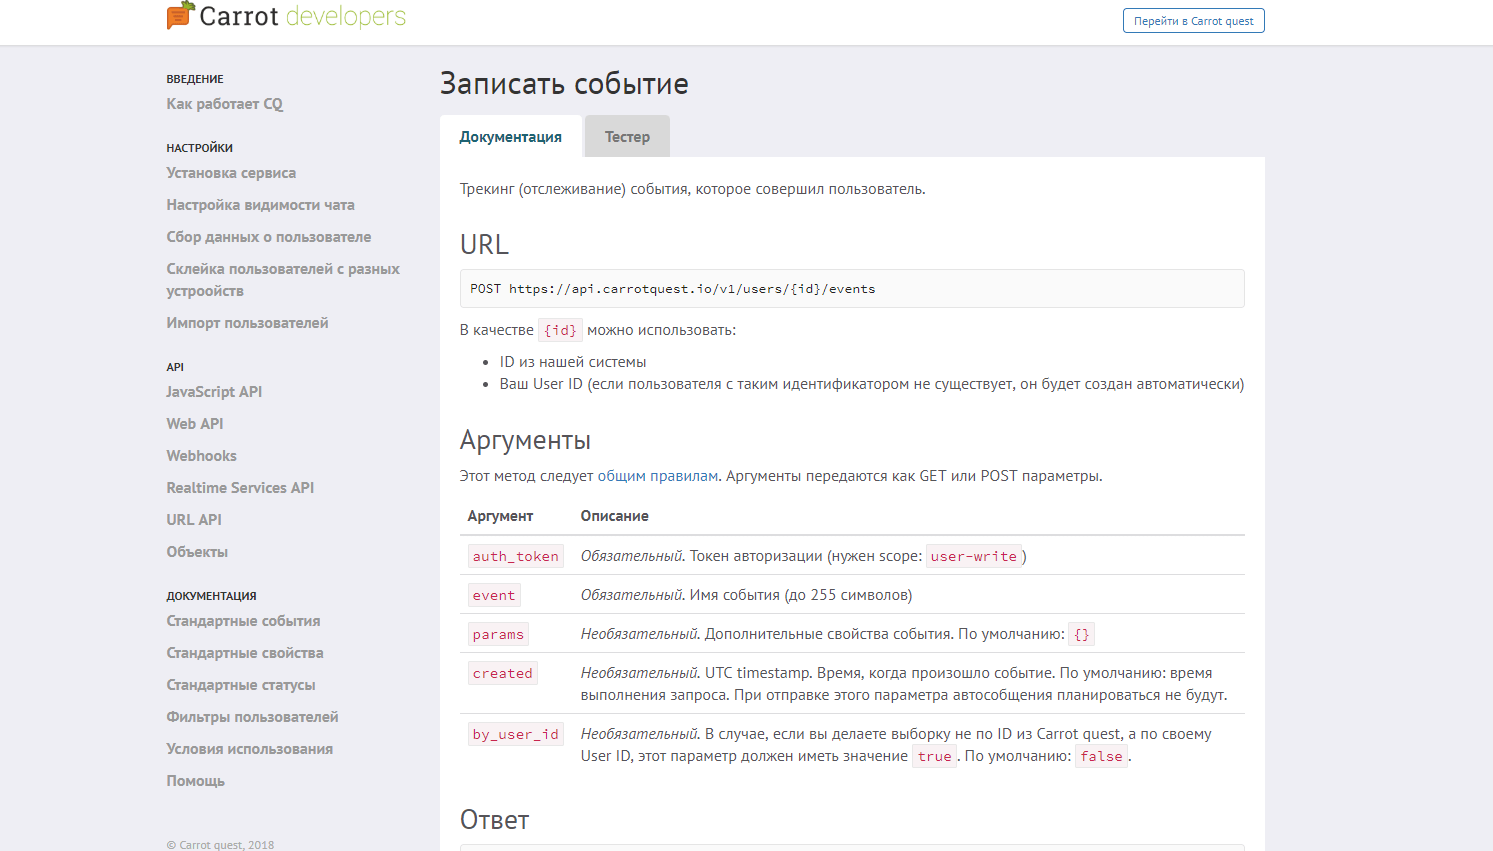Viewport: 1493px width, 851px height.
Task: Open the Carrot developers home link
Action: tap(286, 16)
